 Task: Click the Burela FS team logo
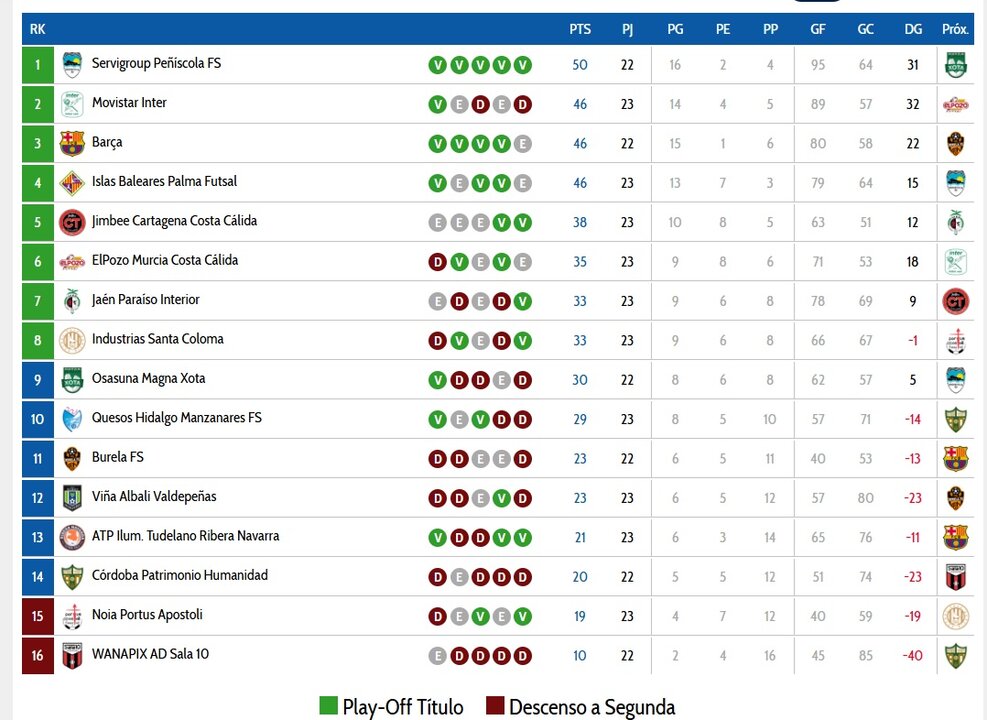point(72,458)
